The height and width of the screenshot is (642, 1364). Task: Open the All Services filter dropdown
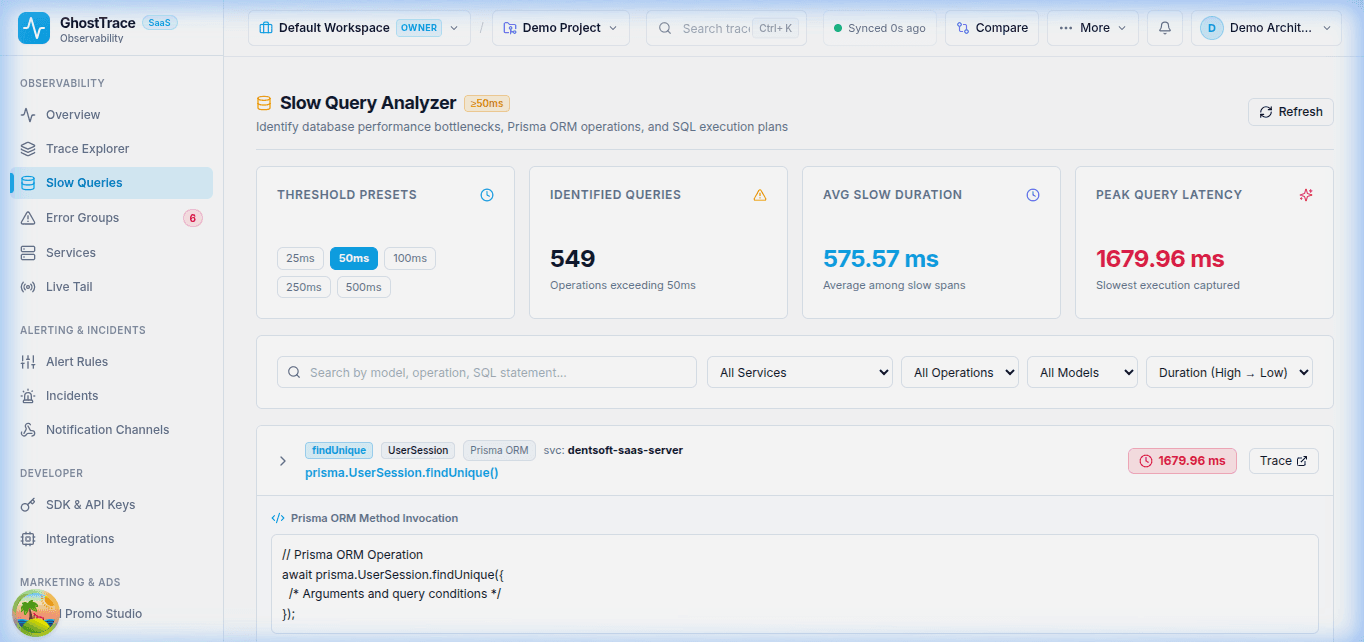[800, 372]
